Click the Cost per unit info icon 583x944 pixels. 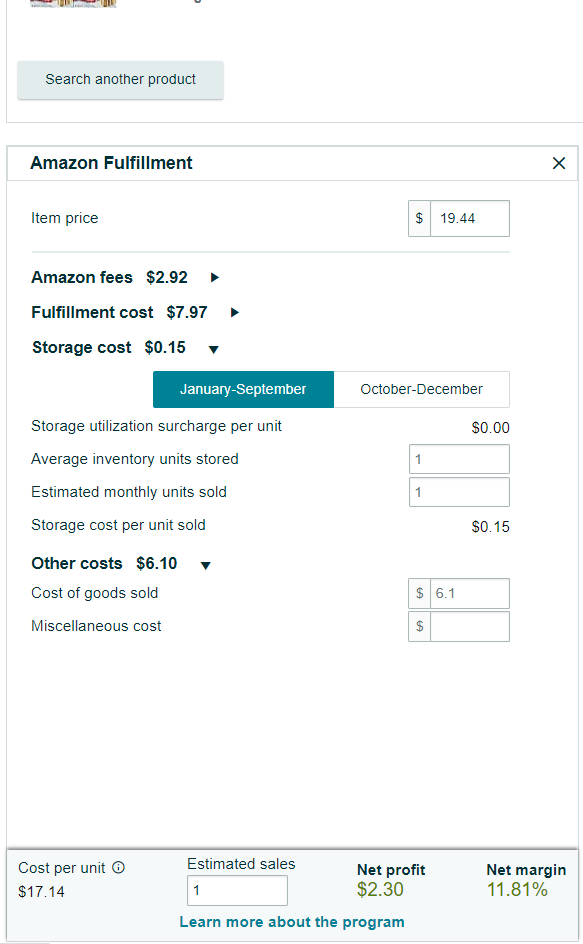coord(119,868)
